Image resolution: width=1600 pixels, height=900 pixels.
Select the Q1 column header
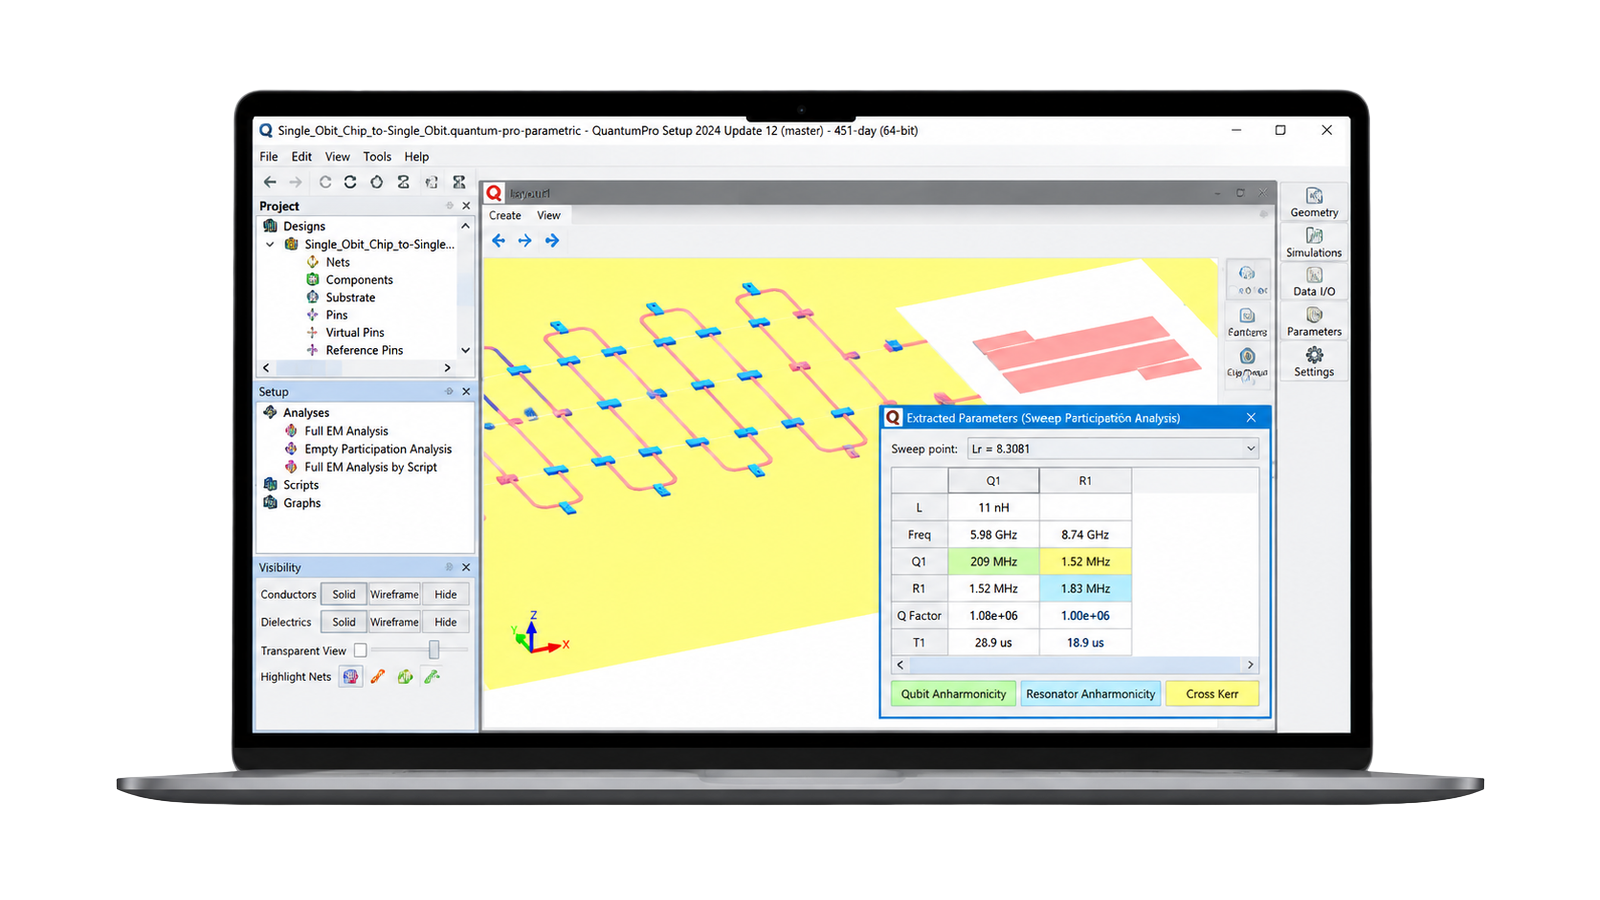click(993, 481)
